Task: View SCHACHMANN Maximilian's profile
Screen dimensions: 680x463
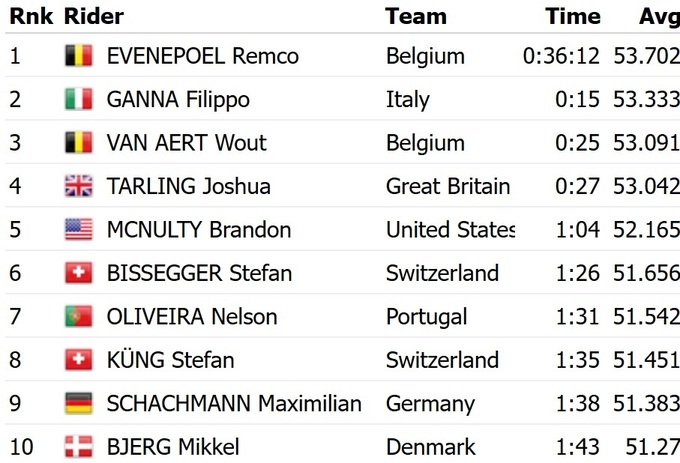Action: (234, 404)
